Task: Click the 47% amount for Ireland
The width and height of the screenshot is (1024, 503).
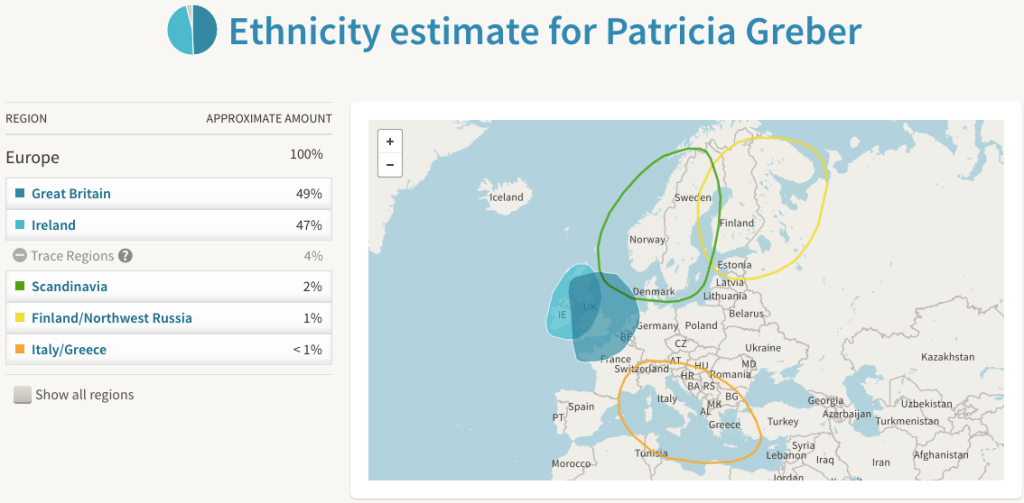Action: click(310, 225)
